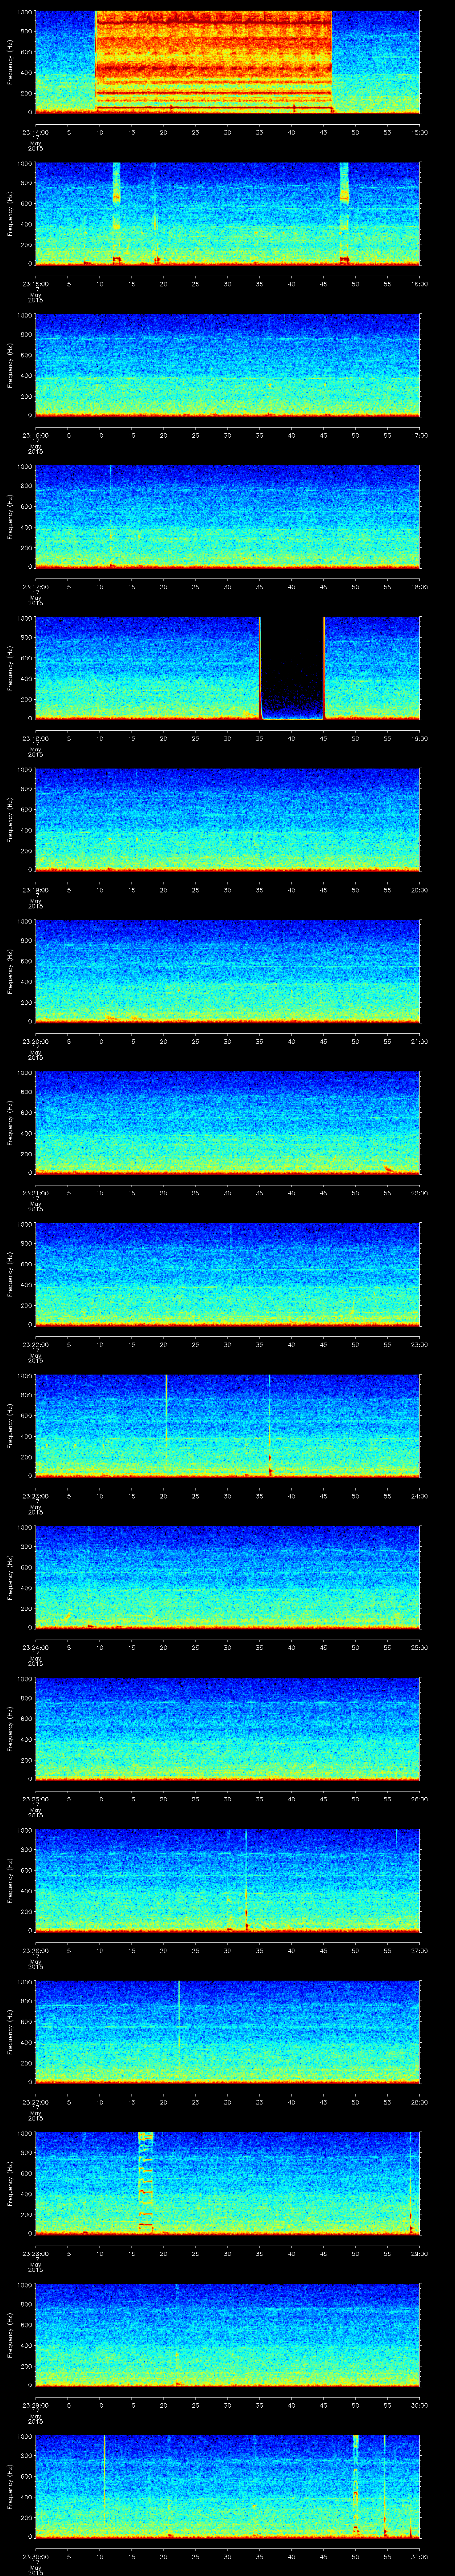Click the 26:00 end time label

(420, 1798)
